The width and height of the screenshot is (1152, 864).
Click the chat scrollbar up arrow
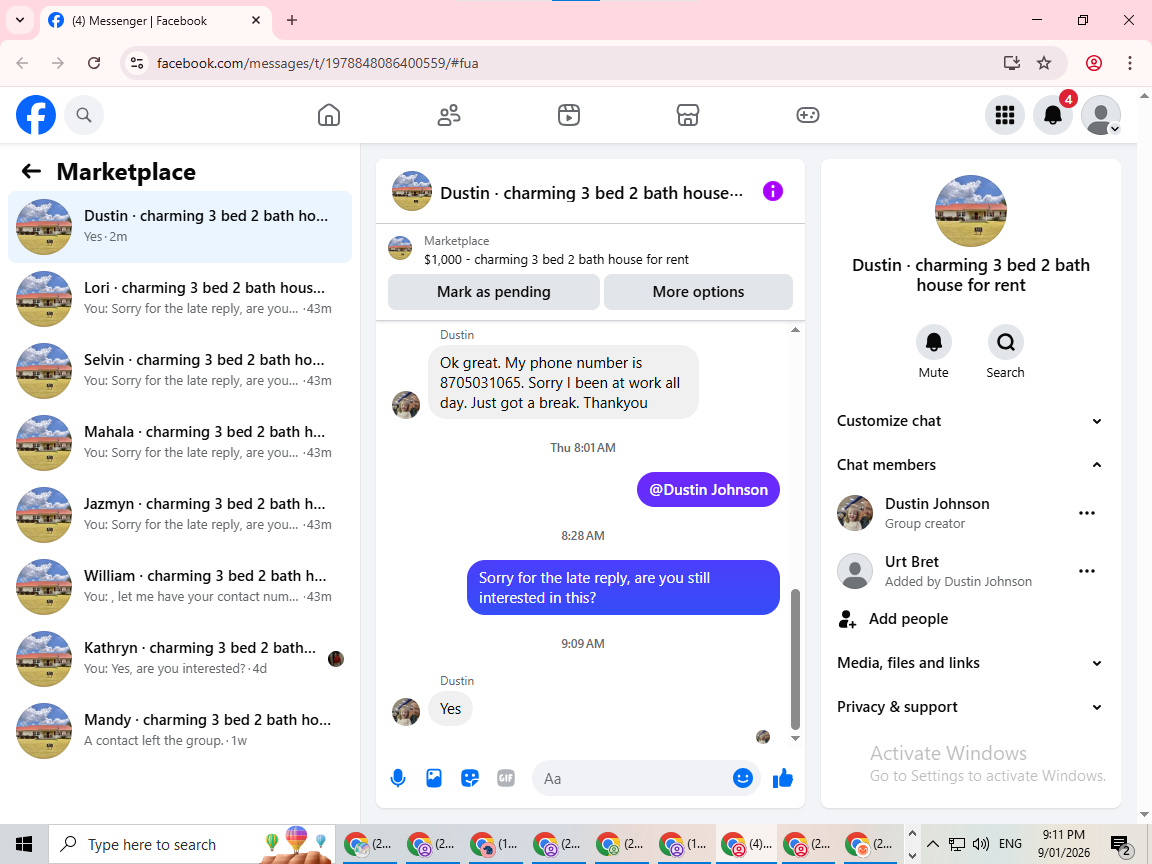pyautogui.click(x=795, y=330)
